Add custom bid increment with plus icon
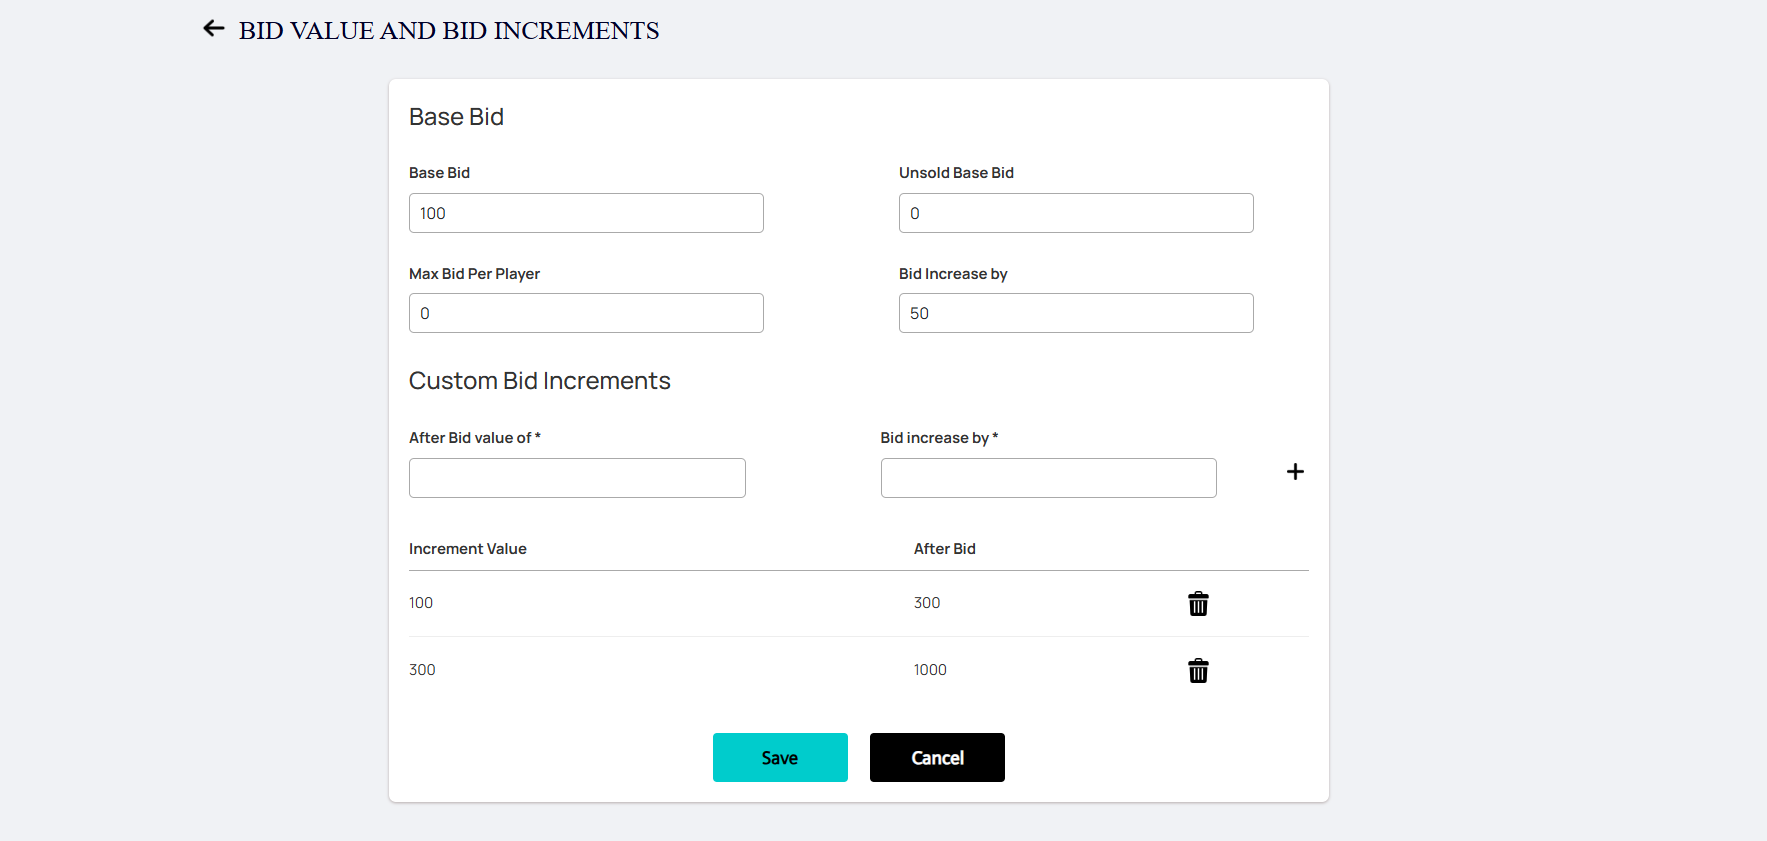 tap(1295, 472)
